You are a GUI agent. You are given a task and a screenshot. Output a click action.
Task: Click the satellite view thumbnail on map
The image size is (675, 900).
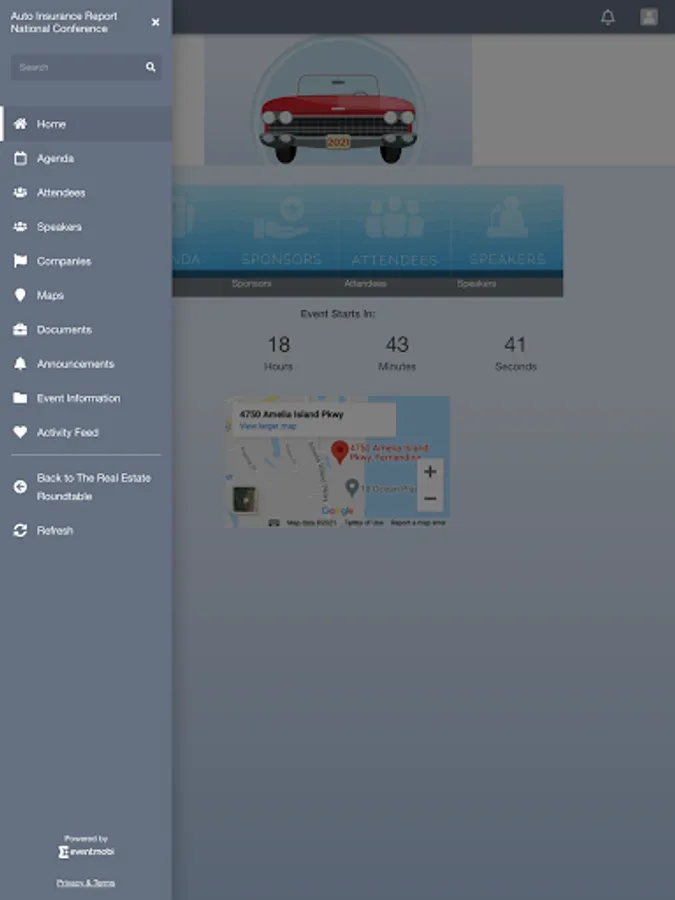[245, 499]
